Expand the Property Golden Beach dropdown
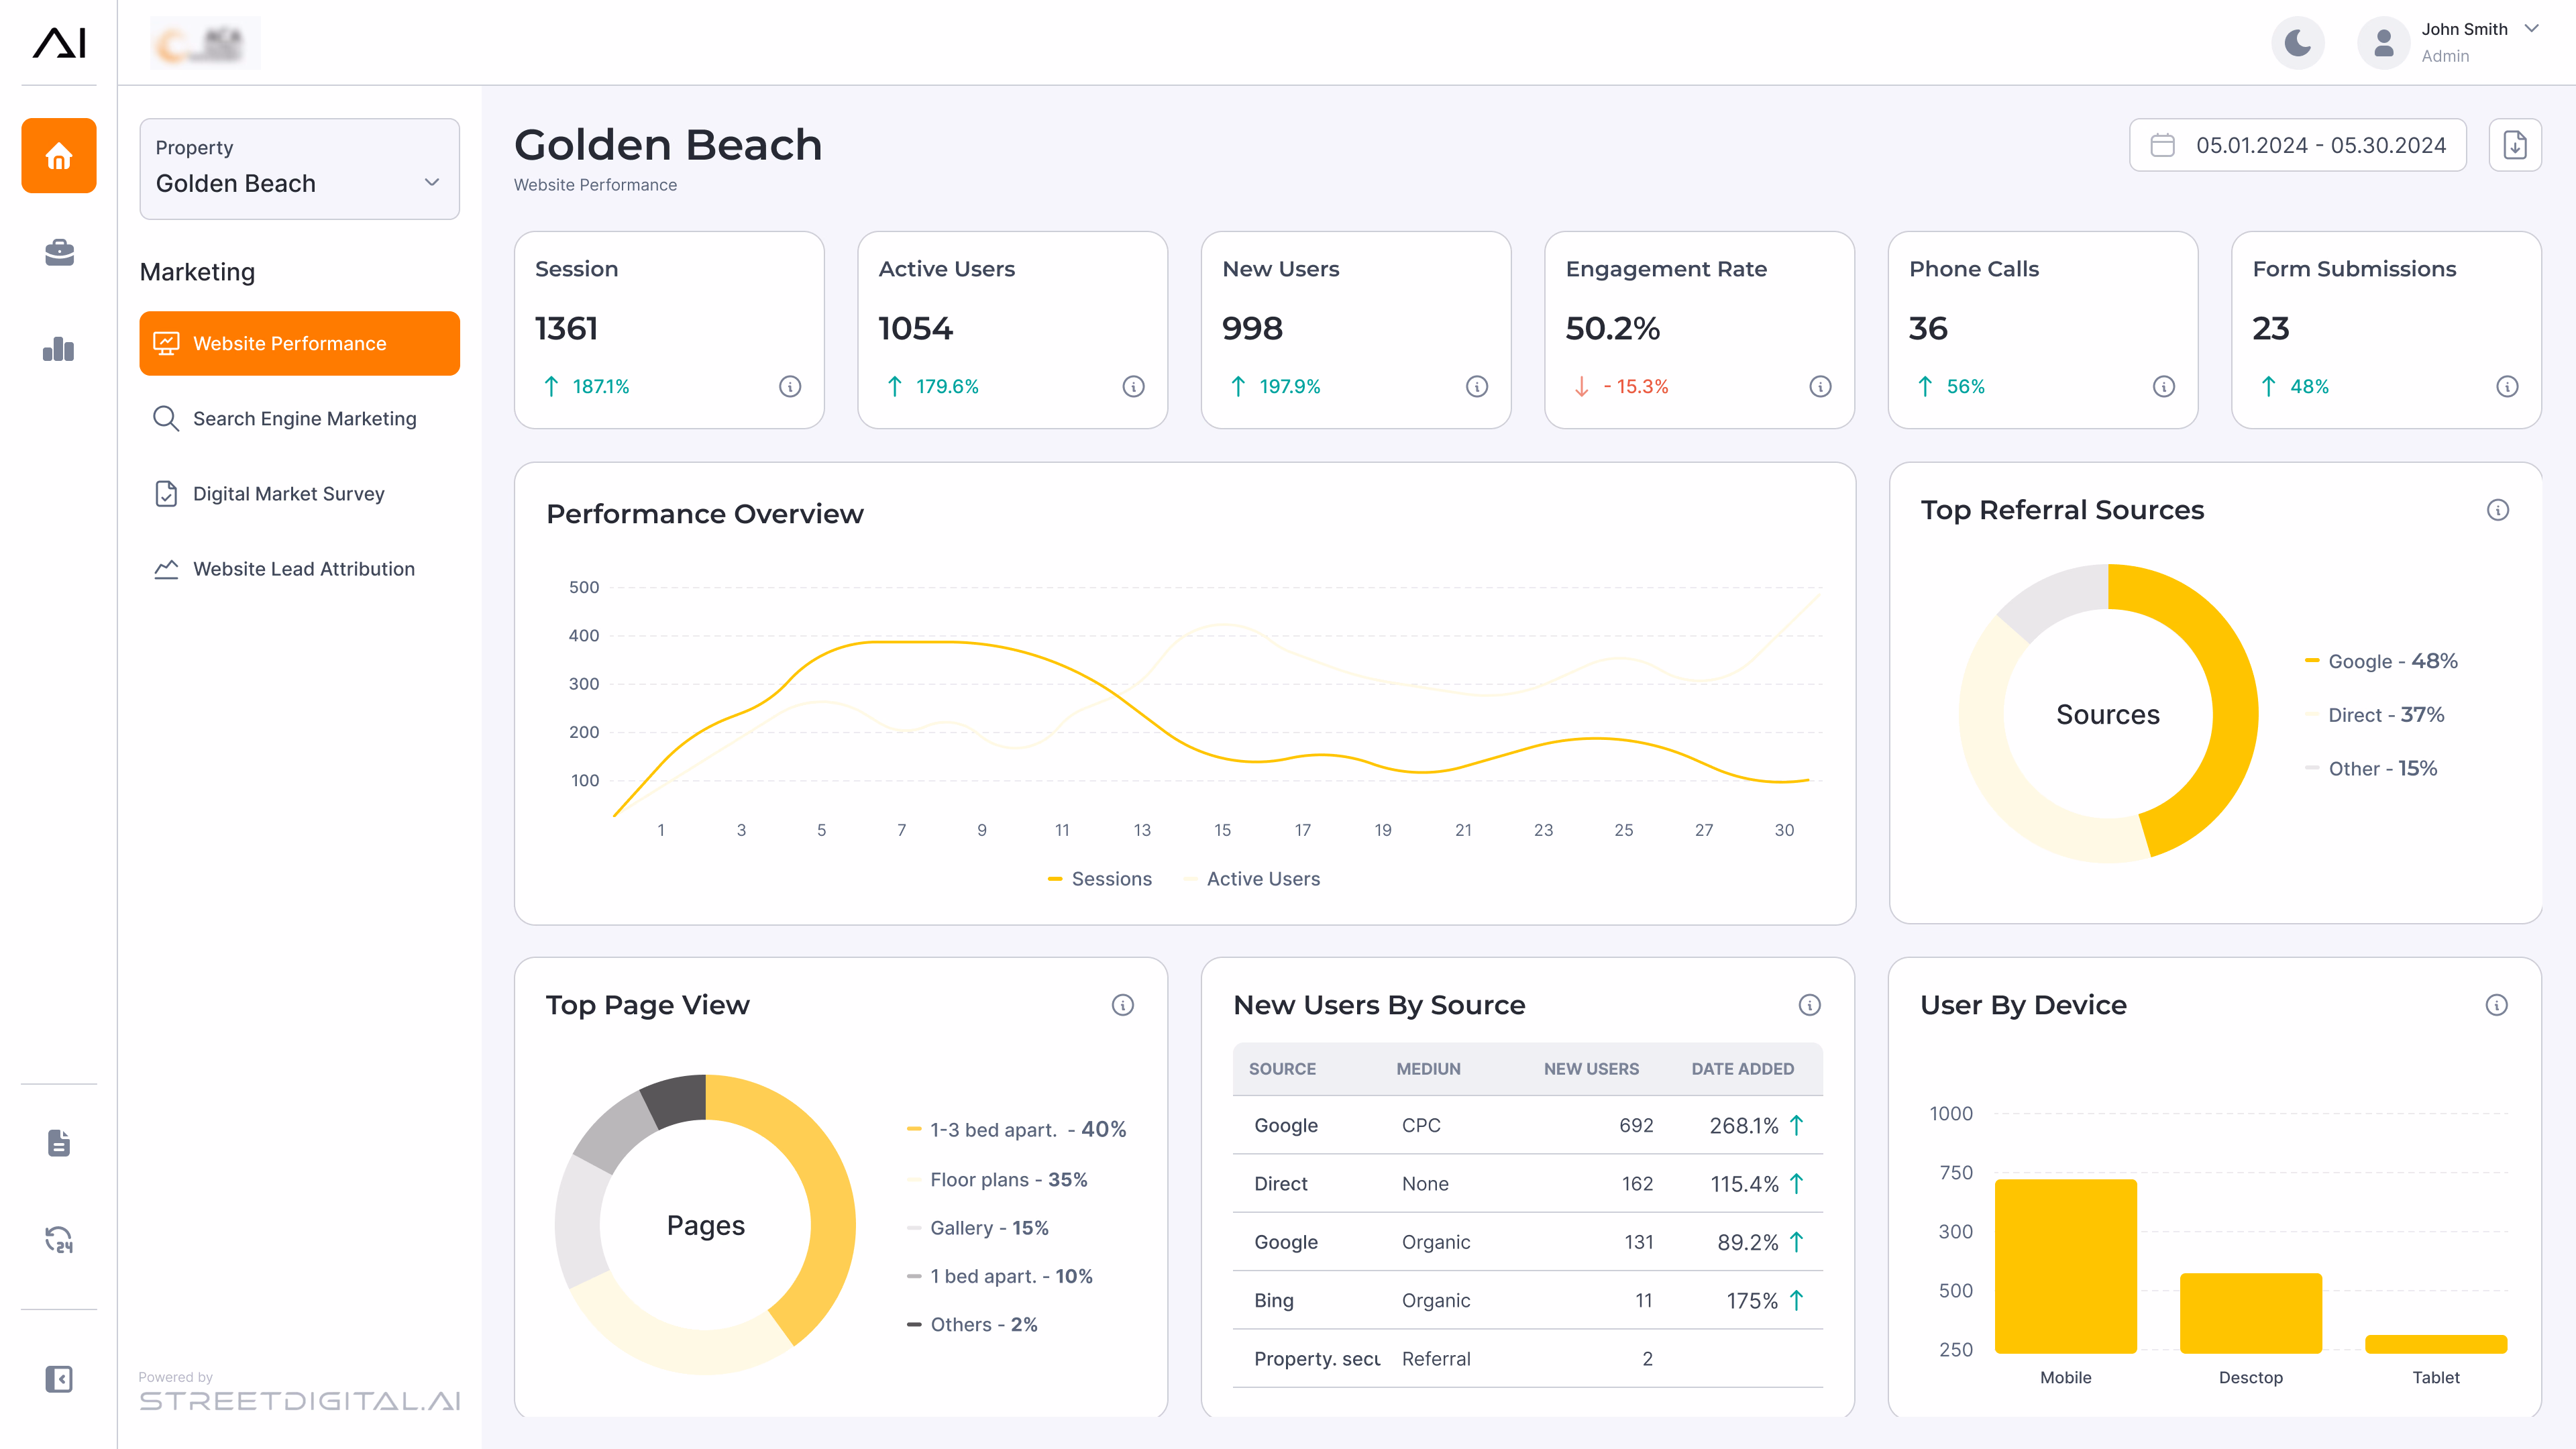The image size is (2576, 1449). [300, 169]
